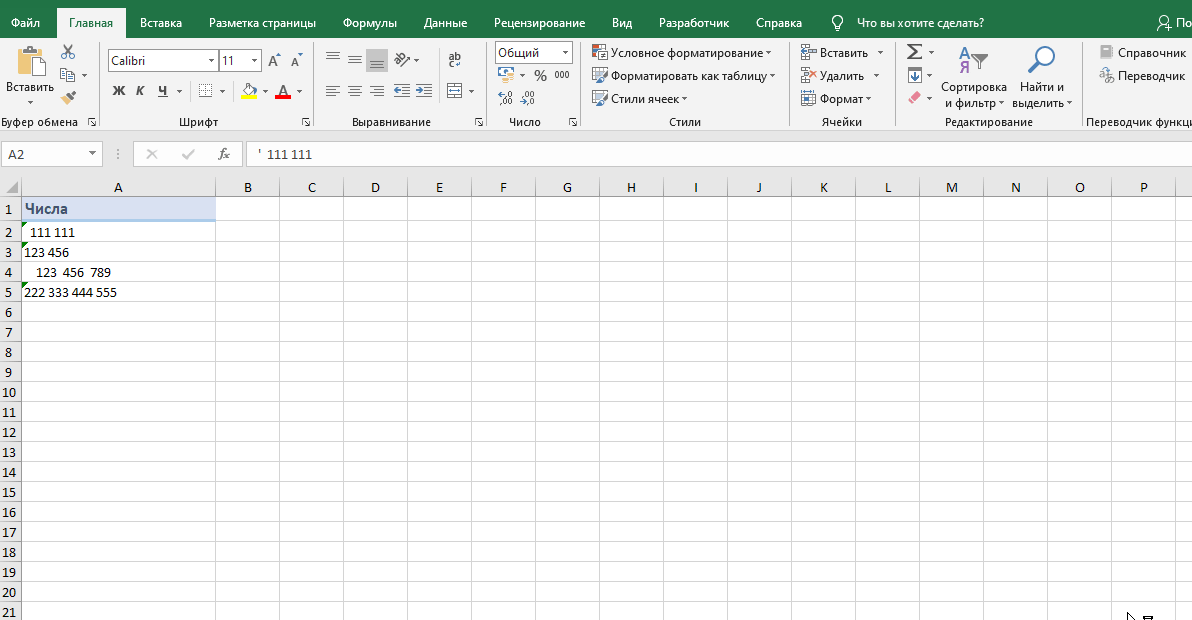Click the Найти и выделить button

(x=1041, y=78)
